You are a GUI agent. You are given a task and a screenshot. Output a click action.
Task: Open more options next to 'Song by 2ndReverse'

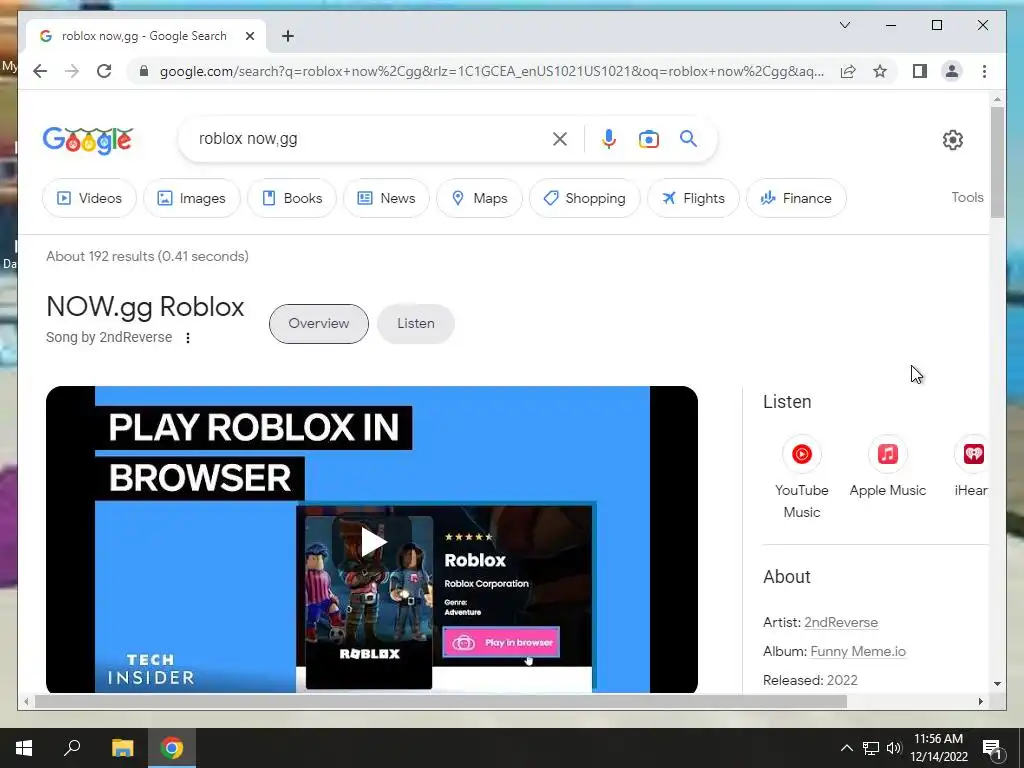(188, 338)
